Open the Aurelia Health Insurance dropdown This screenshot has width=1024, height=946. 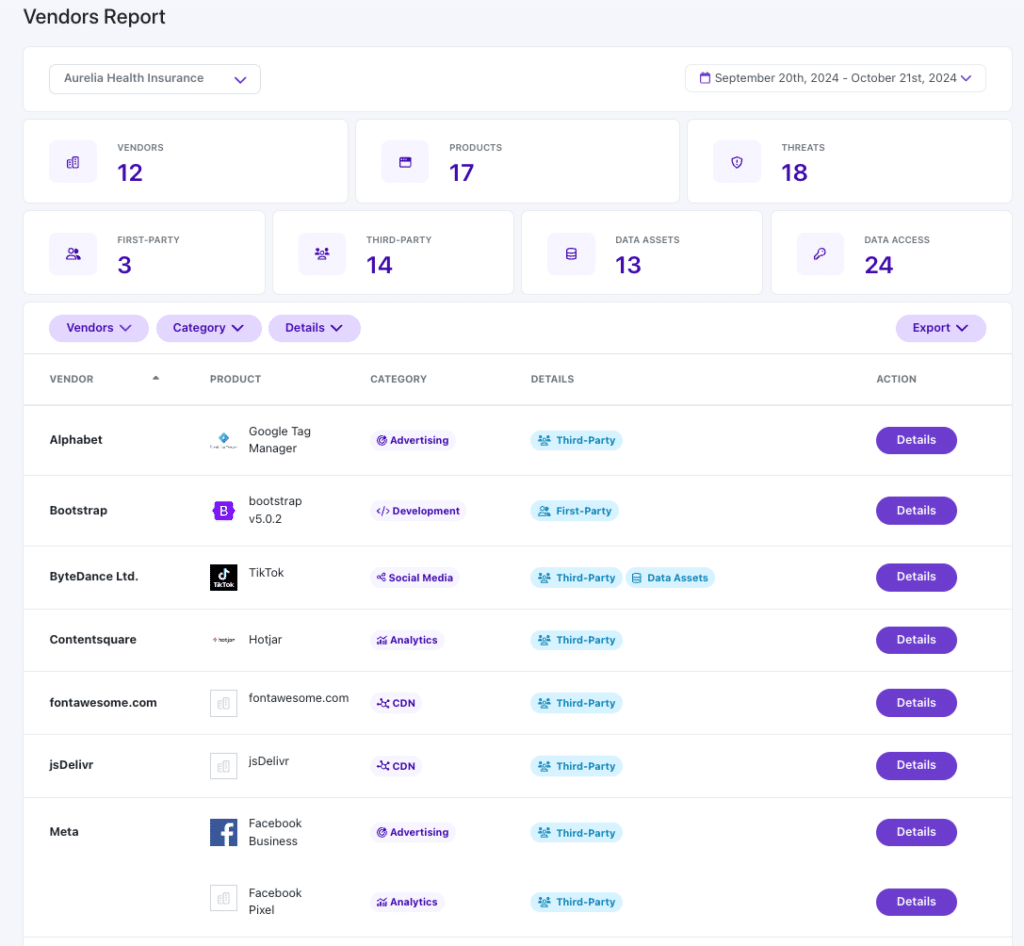point(155,79)
